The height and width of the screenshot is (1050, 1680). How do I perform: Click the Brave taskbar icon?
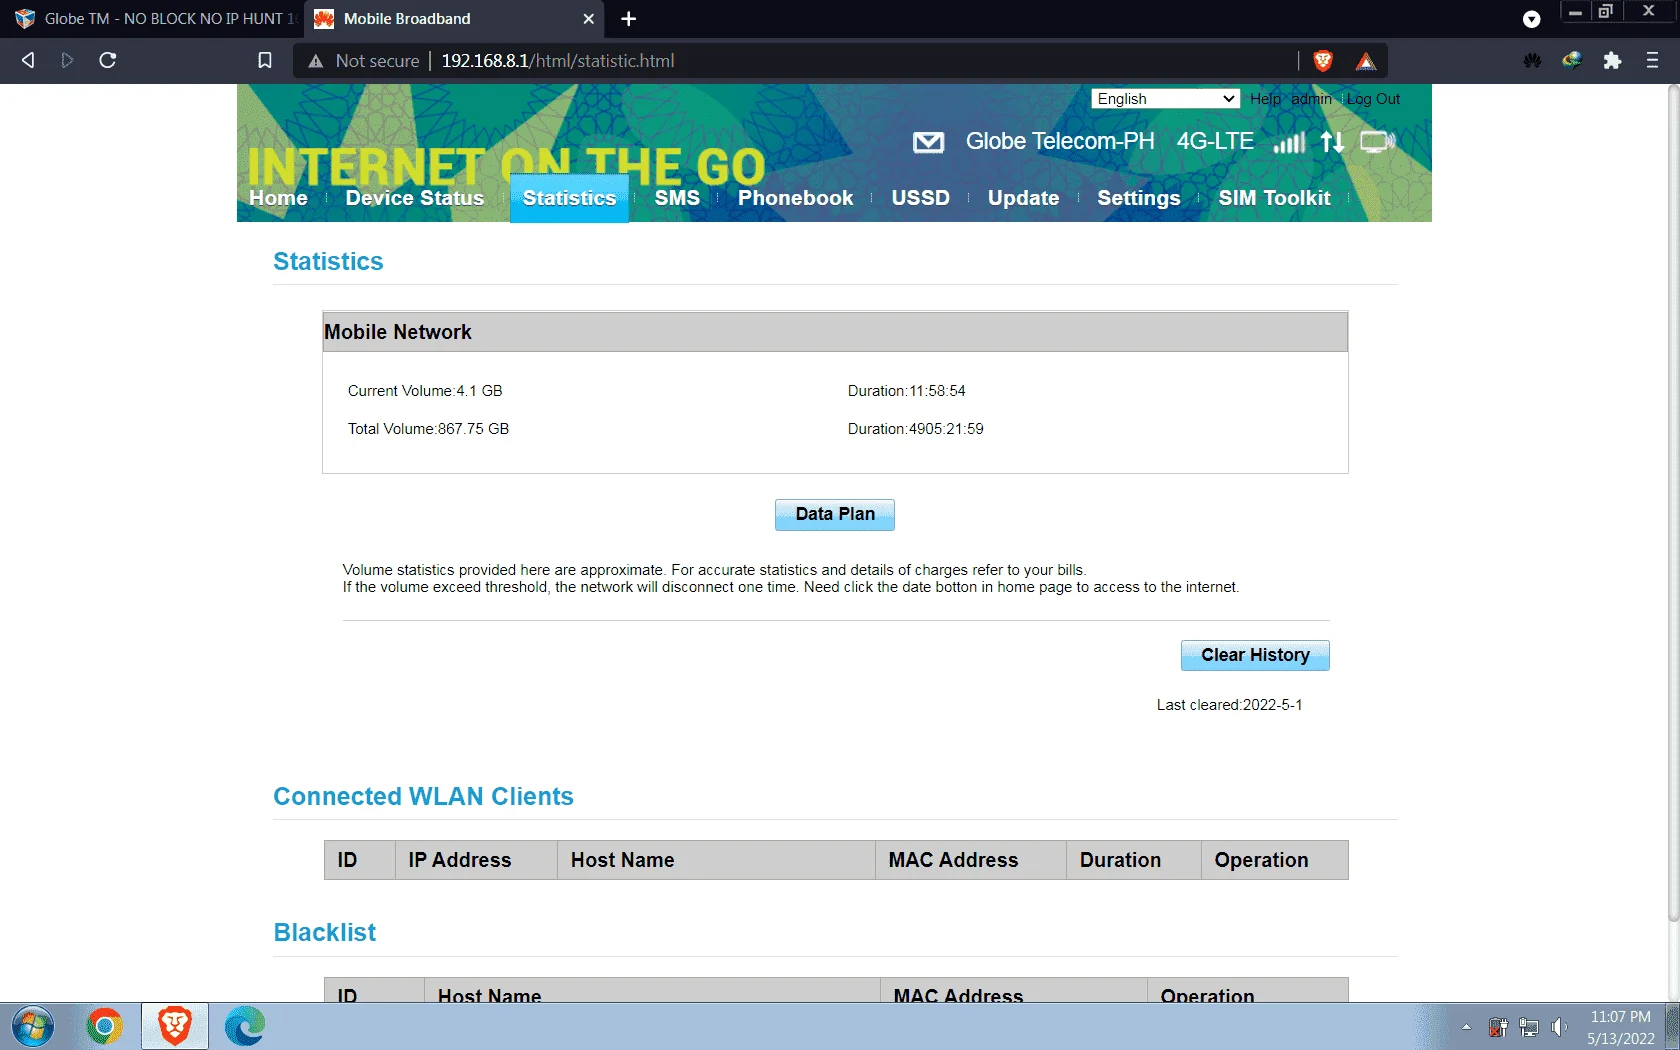click(175, 1027)
